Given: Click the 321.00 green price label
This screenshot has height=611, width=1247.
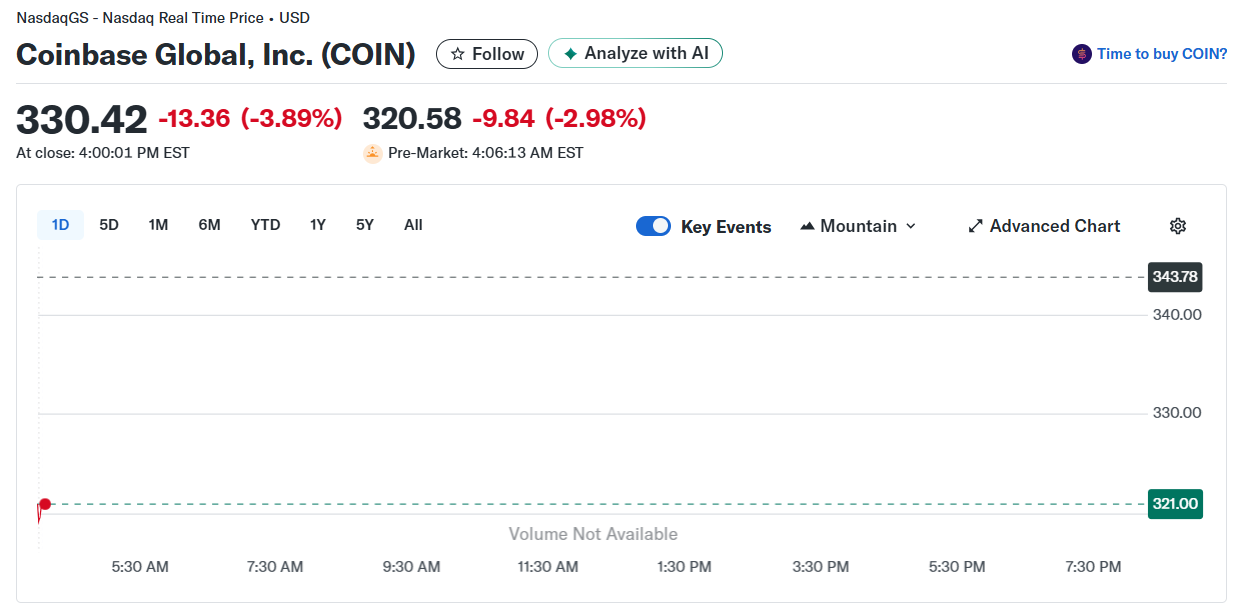Looking at the screenshot, I should point(1175,504).
